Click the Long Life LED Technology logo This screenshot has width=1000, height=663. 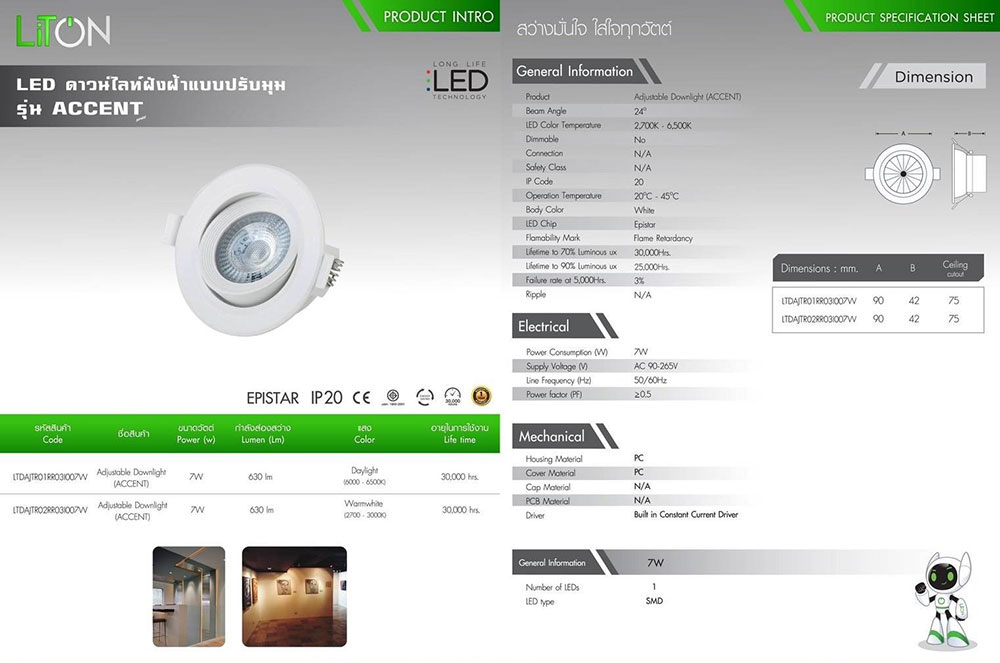tap(457, 81)
